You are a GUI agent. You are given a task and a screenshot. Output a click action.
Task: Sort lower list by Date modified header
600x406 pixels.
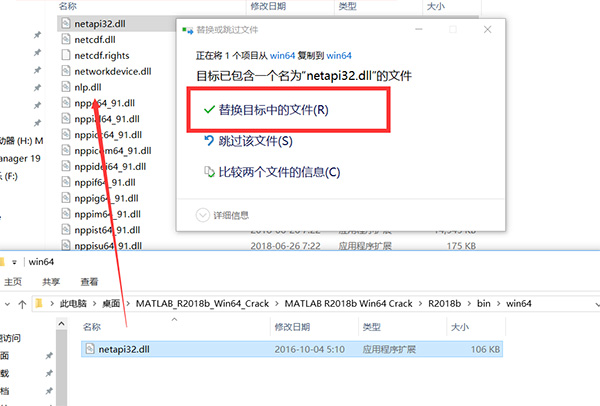point(292,327)
